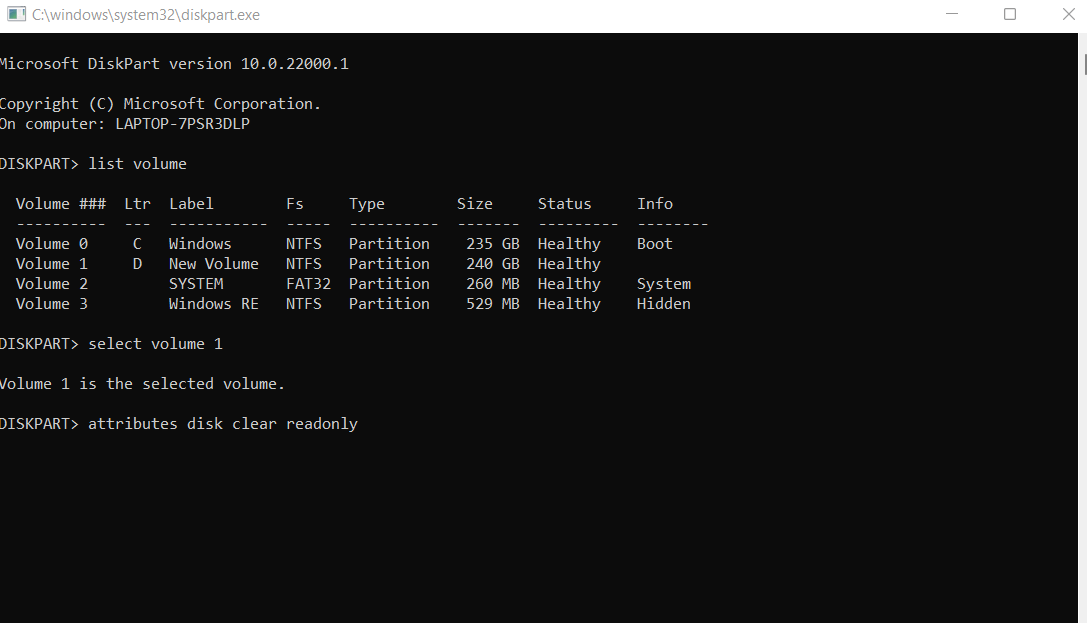The width and height of the screenshot is (1087, 623).
Task: Click the Microsoft DiskPart version line
Action: pos(175,63)
